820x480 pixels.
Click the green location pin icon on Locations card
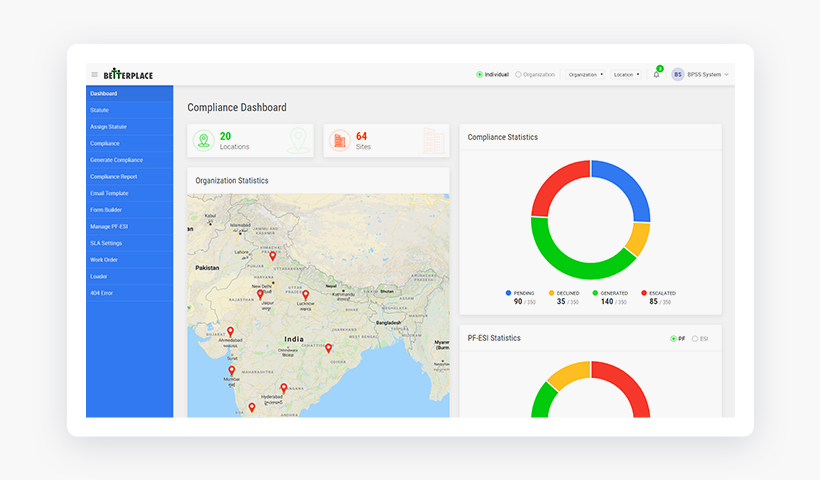coord(203,141)
